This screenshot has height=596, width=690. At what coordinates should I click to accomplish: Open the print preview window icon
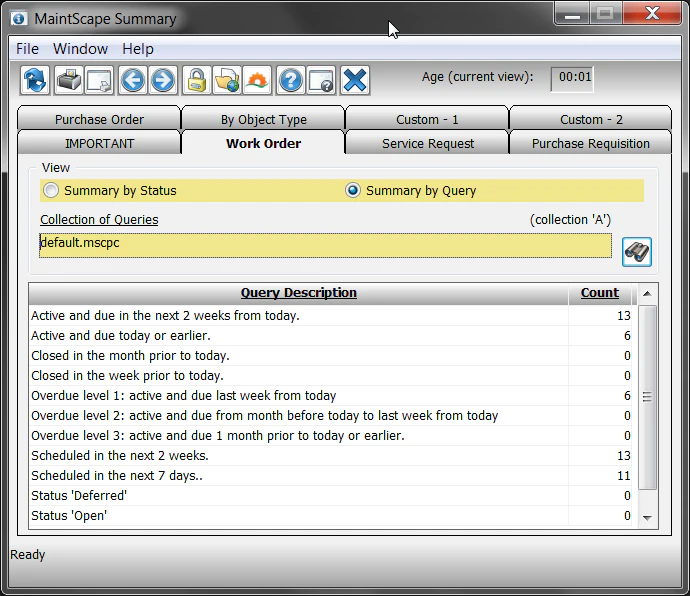pyautogui.click(x=99, y=81)
